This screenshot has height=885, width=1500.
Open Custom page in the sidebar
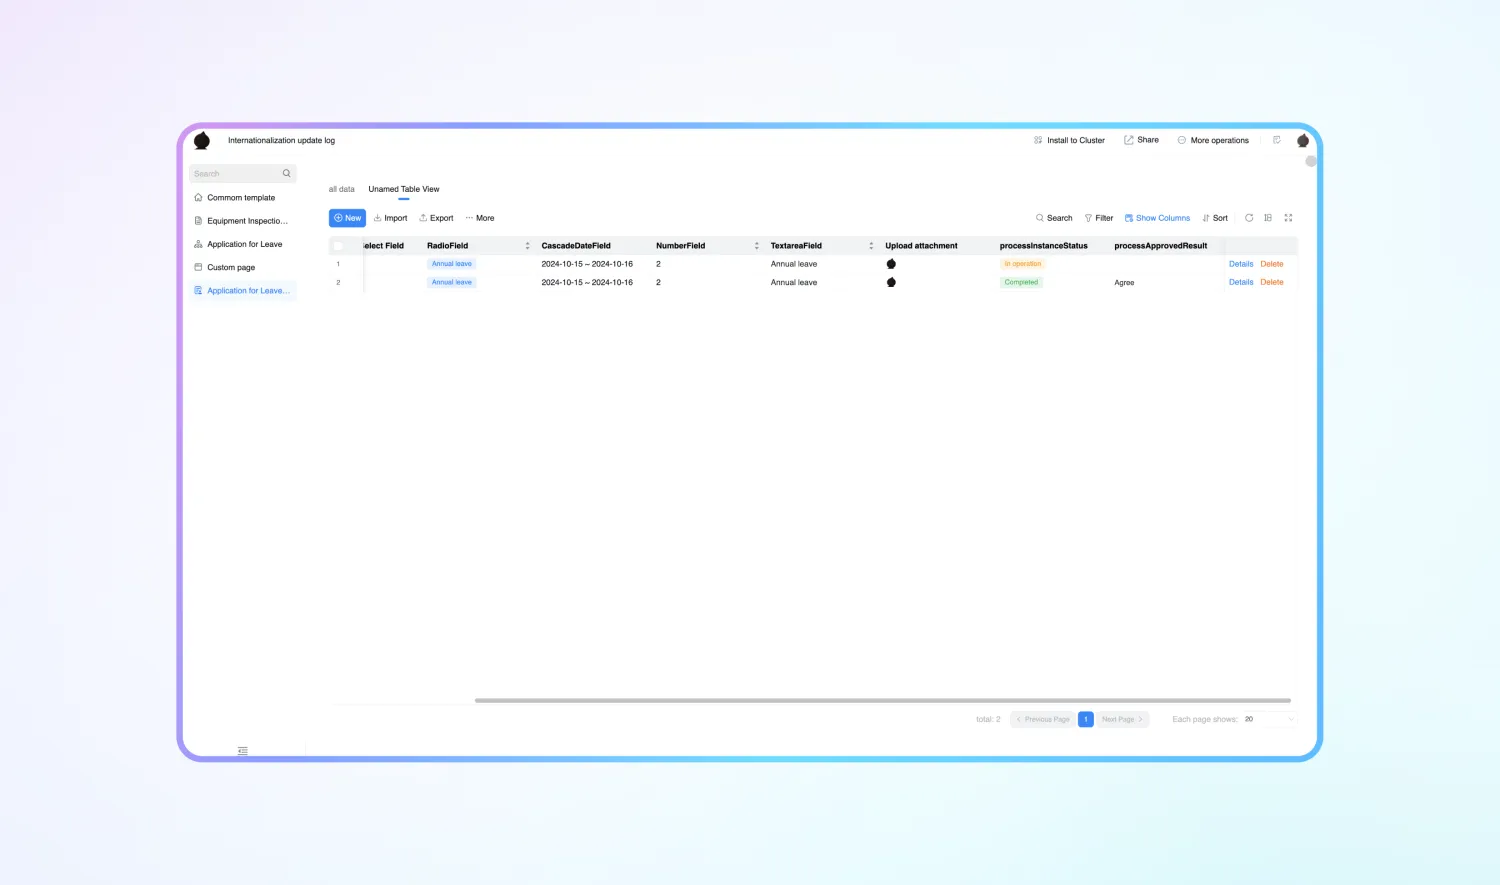pos(231,267)
